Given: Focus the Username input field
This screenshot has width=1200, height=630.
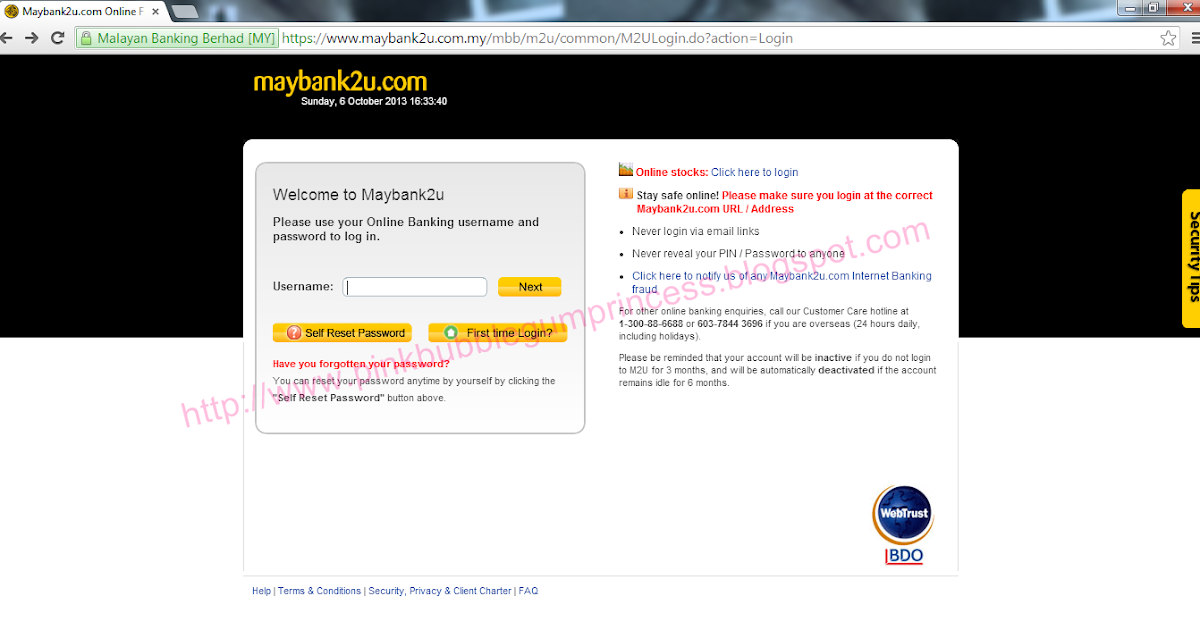Looking at the screenshot, I should point(415,287).
